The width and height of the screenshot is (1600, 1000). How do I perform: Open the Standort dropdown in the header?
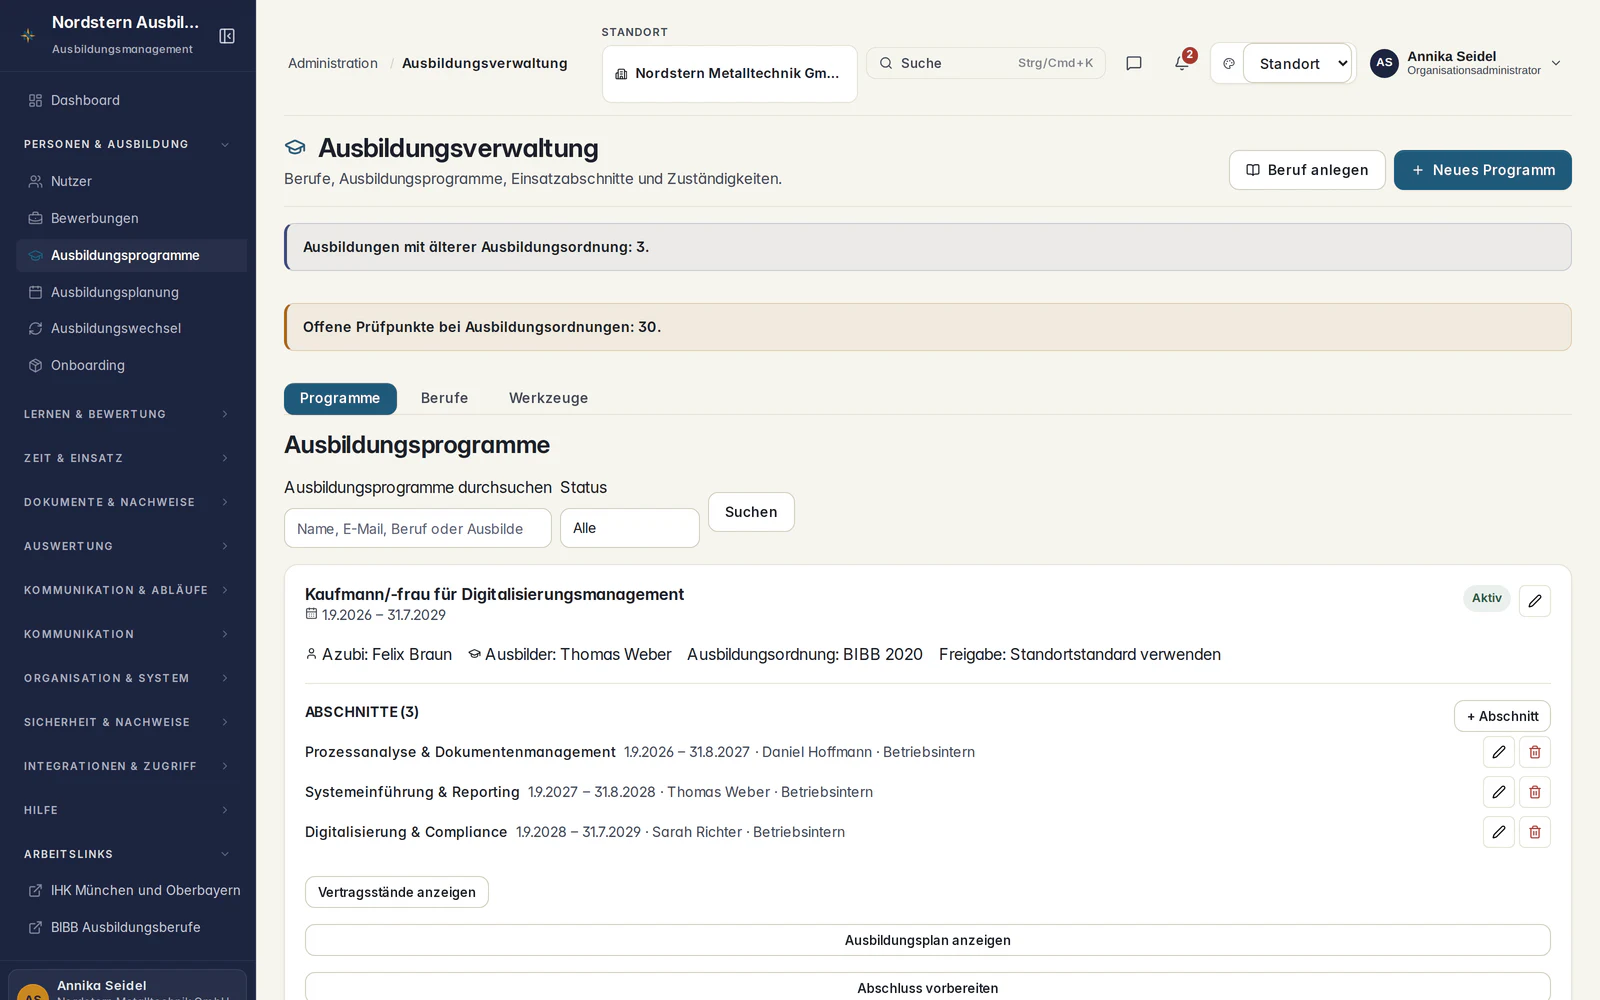(x=1298, y=63)
